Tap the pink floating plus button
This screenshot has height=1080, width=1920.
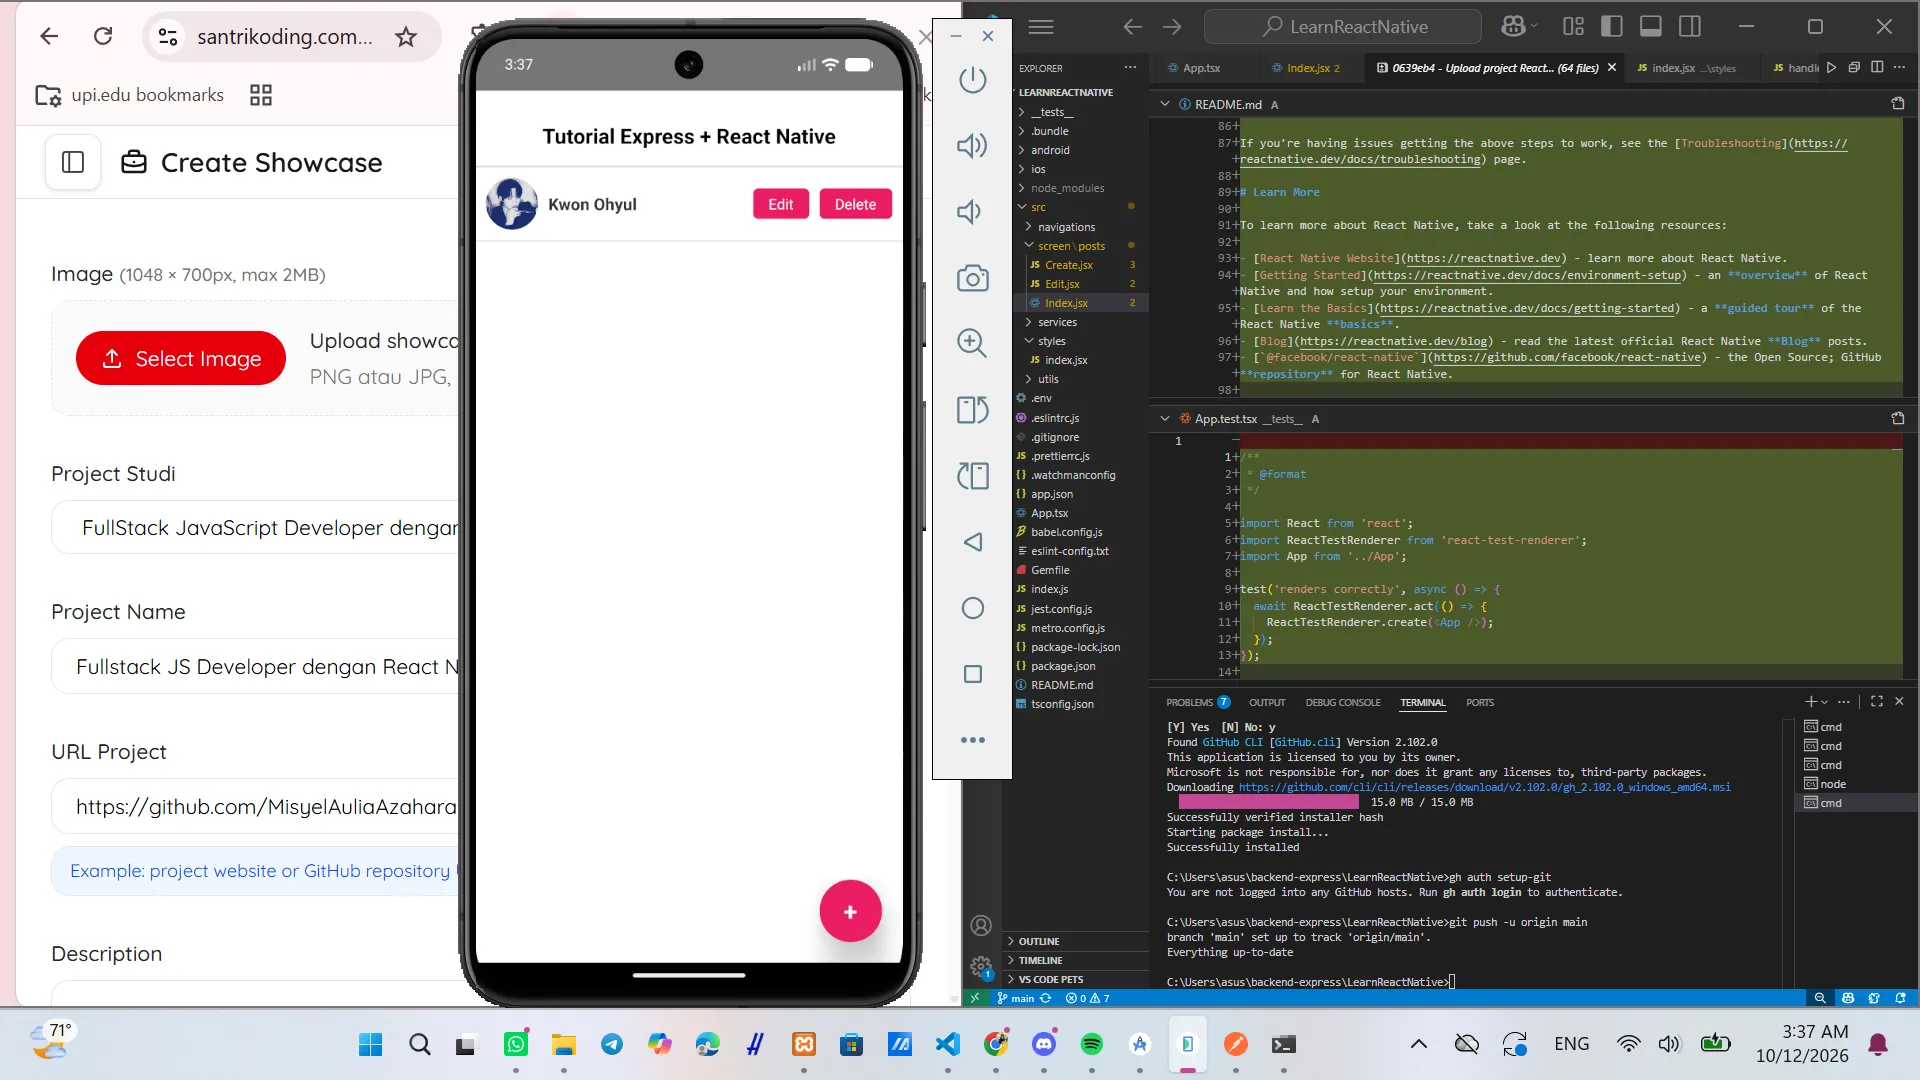(x=850, y=912)
